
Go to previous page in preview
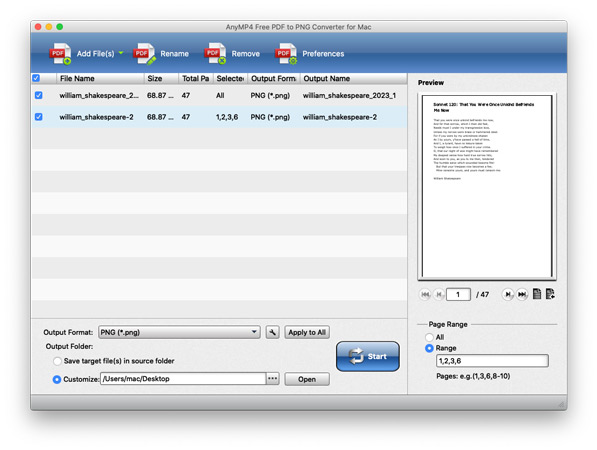[x=439, y=294]
